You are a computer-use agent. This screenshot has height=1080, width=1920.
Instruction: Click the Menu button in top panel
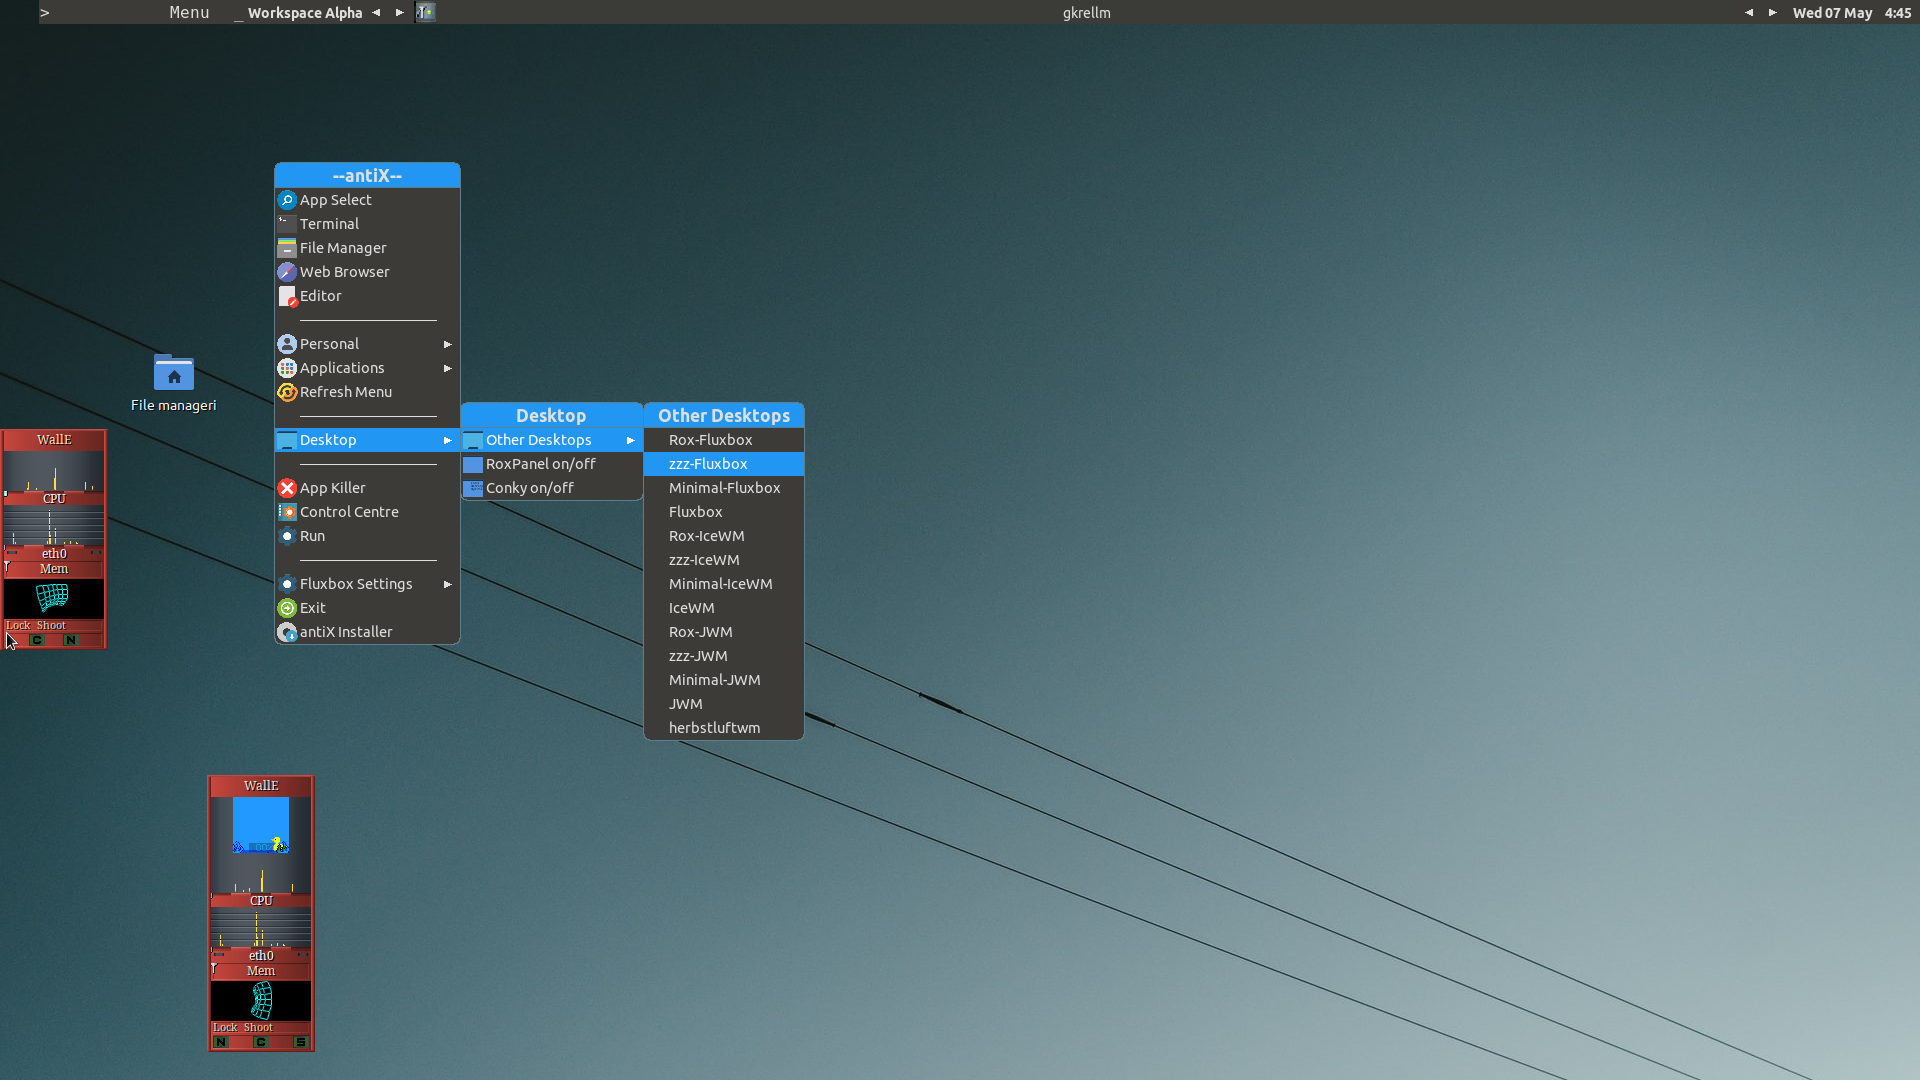[x=189, y=12]
